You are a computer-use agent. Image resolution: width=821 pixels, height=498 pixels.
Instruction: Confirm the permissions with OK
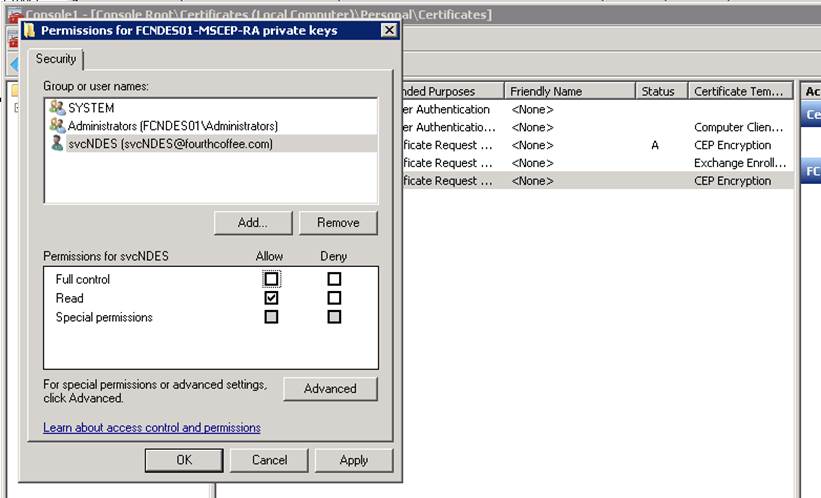click(183, 460)
